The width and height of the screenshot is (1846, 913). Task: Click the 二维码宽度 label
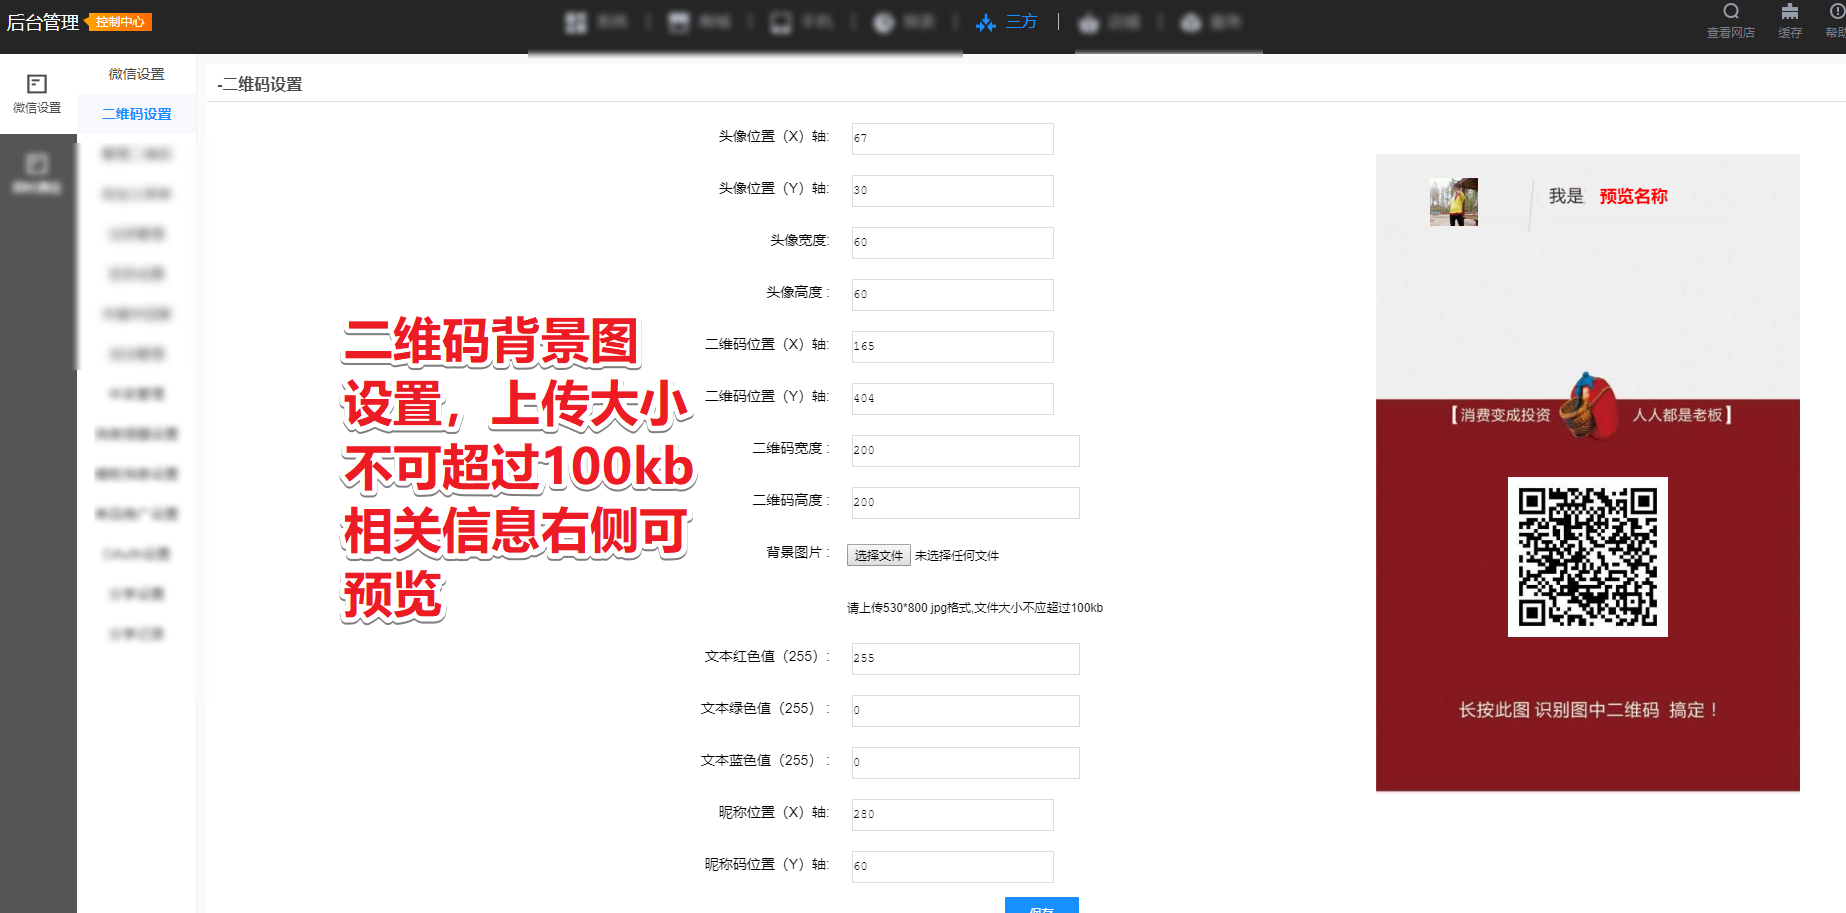point(790,448)
